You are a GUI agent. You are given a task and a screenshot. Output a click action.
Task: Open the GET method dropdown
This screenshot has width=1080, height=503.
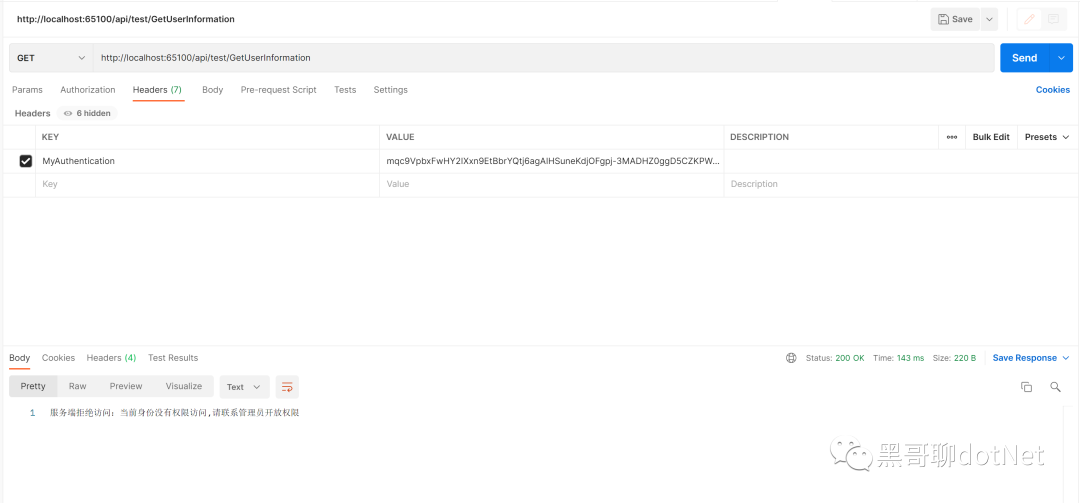point(51,58)
